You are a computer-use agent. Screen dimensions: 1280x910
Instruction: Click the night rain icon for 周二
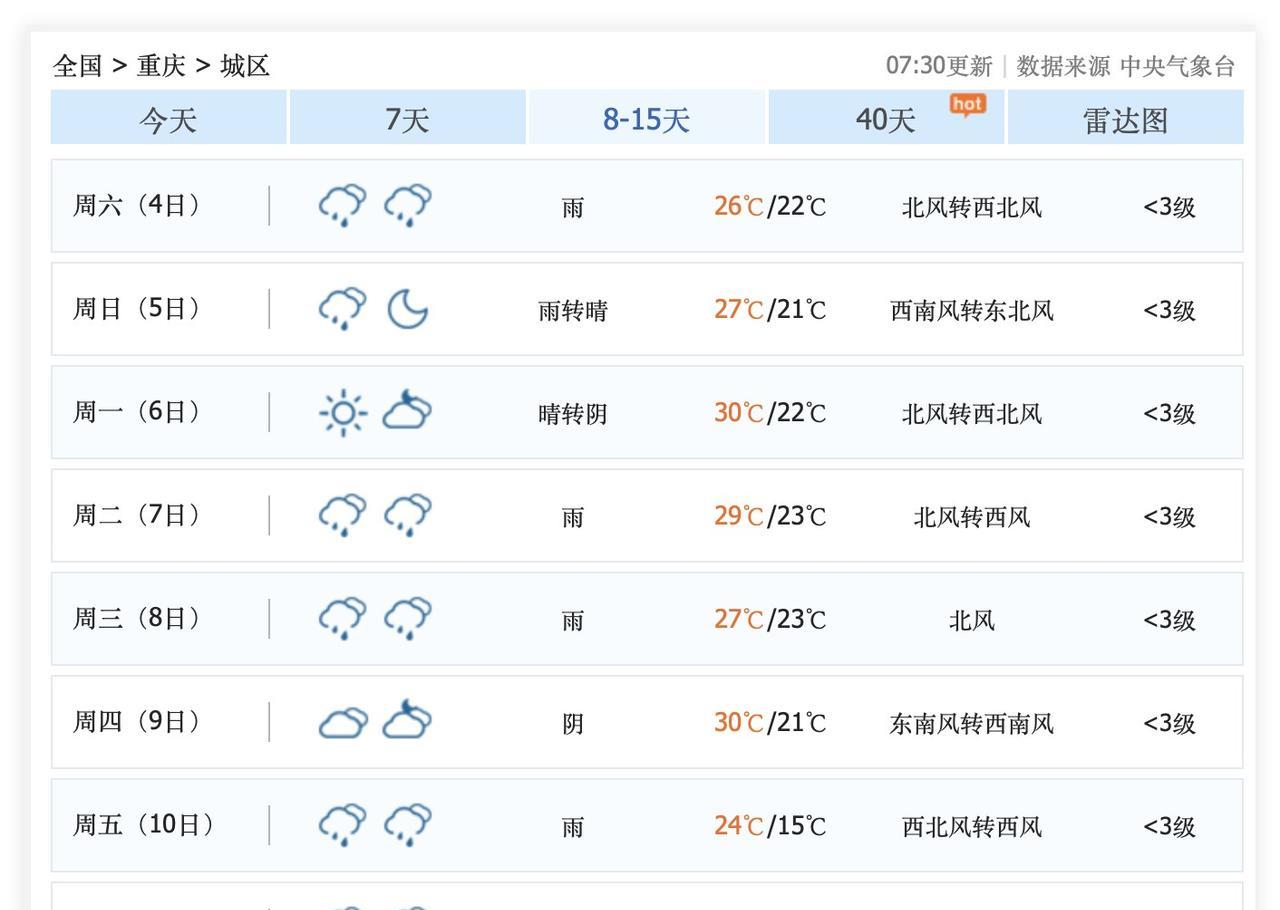pyautogui.click(x=407, y=515)
